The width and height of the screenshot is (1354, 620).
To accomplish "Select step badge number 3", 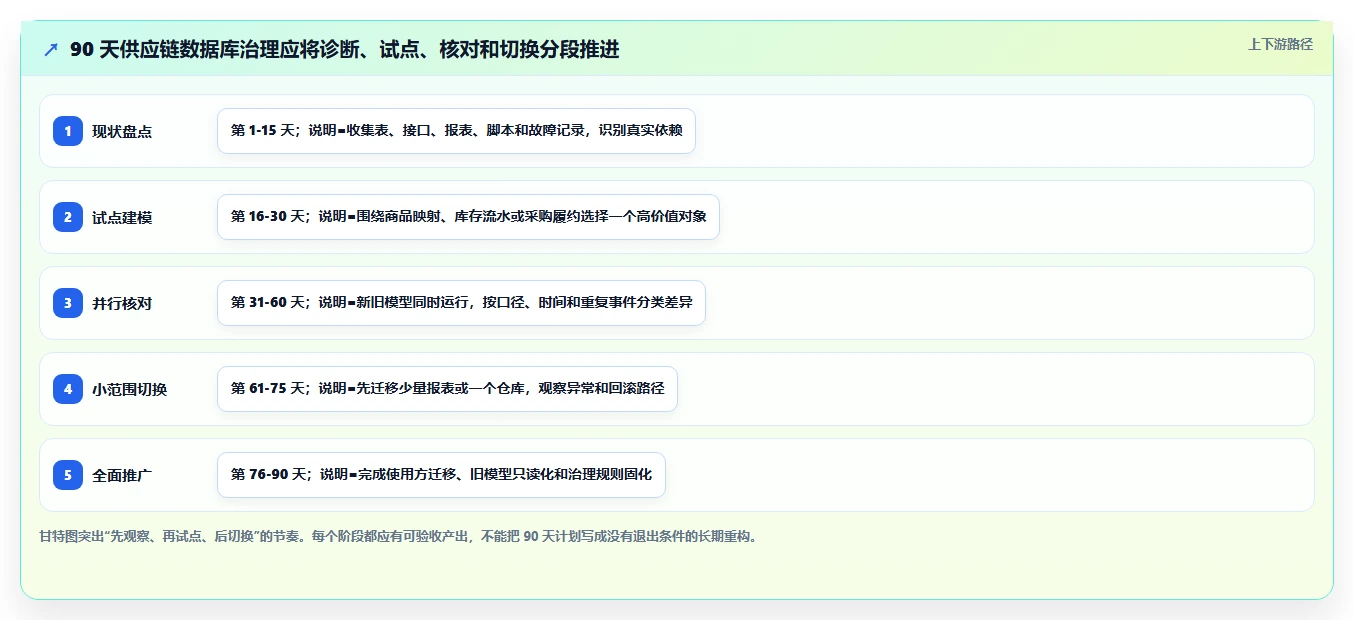I will [x=68, y=303].
